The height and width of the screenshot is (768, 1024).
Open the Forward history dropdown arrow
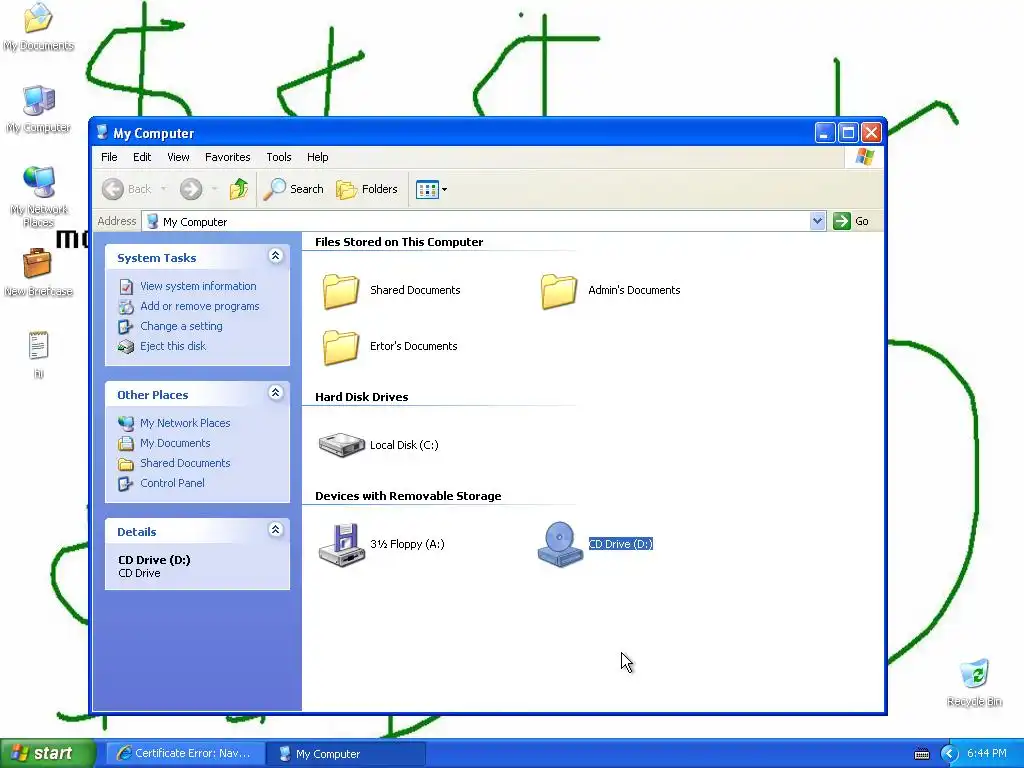[214, 189]
